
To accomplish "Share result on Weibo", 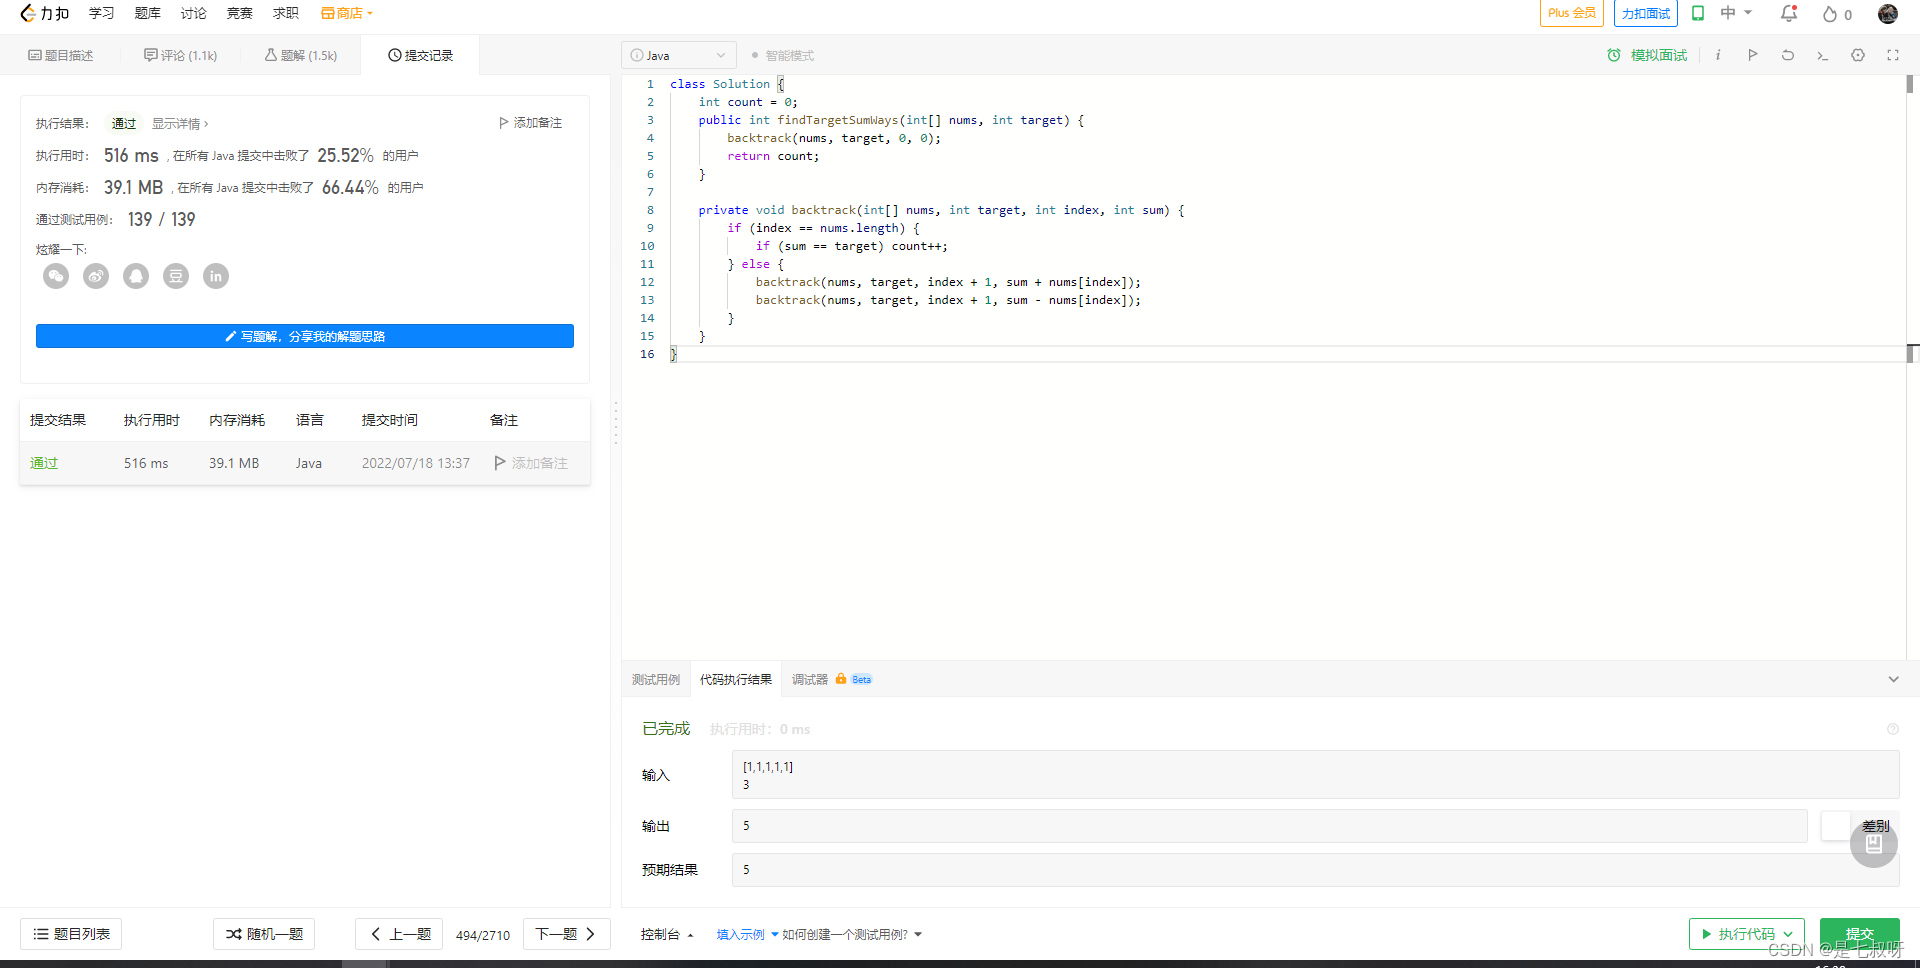I will point(96,276).
